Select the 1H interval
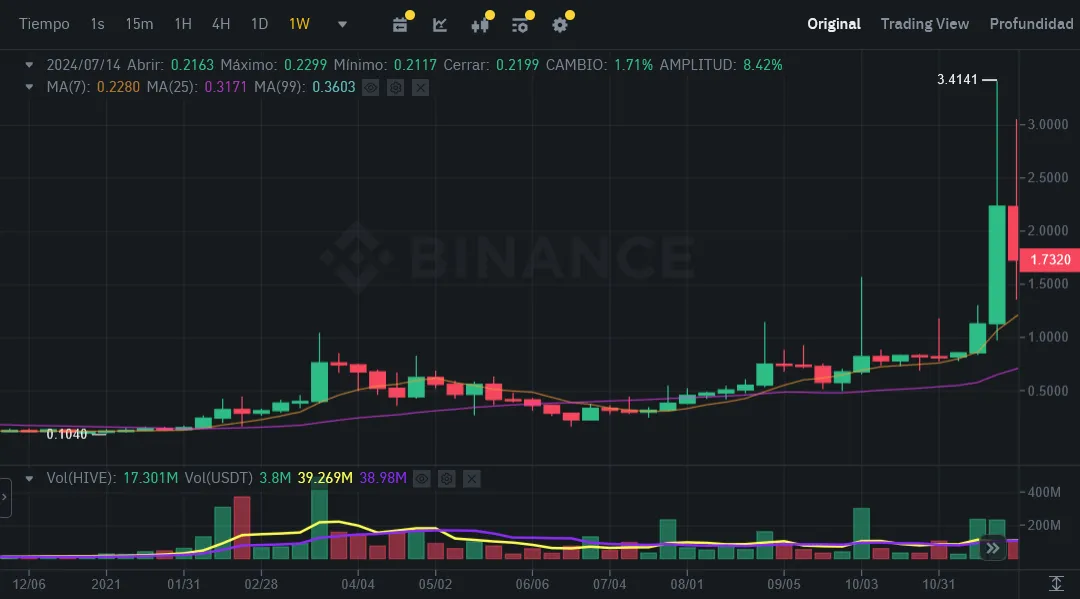 pyautogui.click(x=183, y=24)
